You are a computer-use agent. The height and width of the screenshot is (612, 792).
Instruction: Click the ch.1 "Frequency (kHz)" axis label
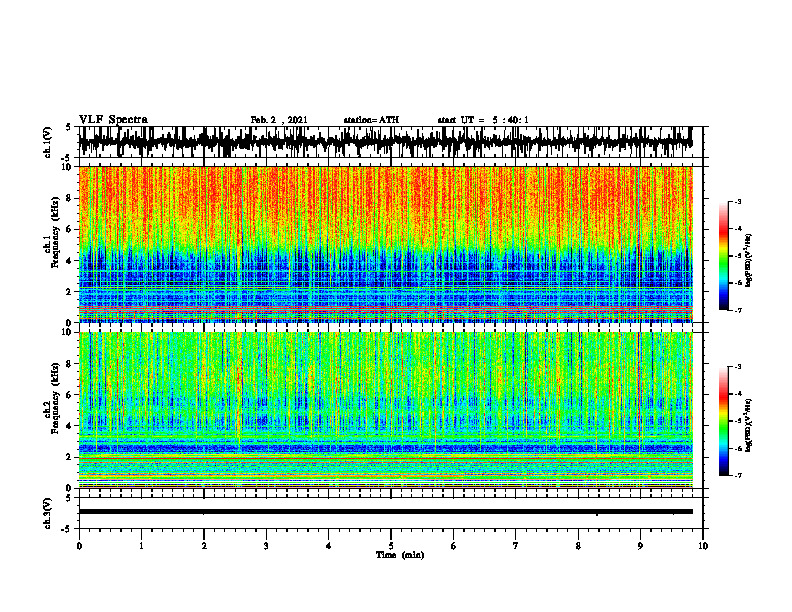pyautogui.click(x=55, y=232)
